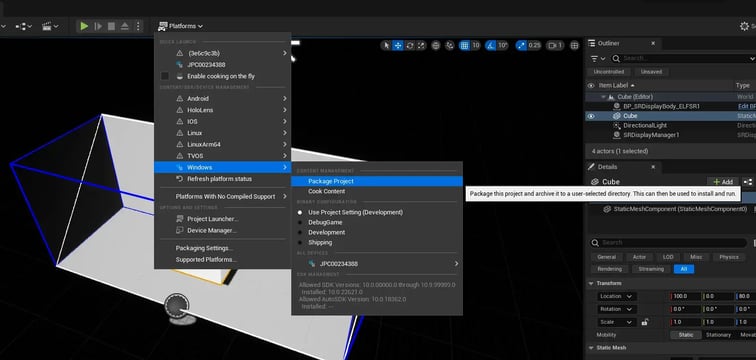Screen dimensions: 756x360
Task: Toggle rotation snapping angle icon
Action: (490, 45)
